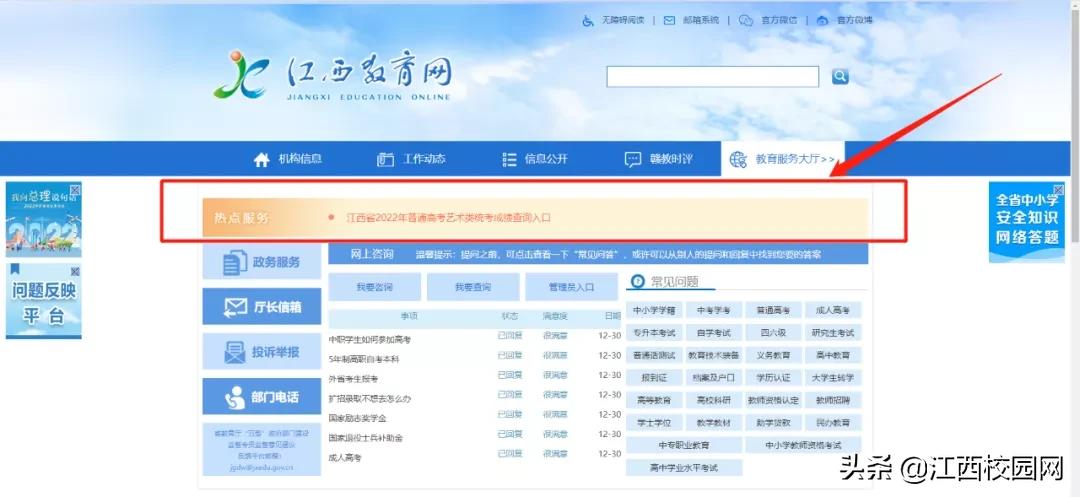
Task: Open the 全省中小学安全知识网络答题 banner
Action: tap(1026, 222)
